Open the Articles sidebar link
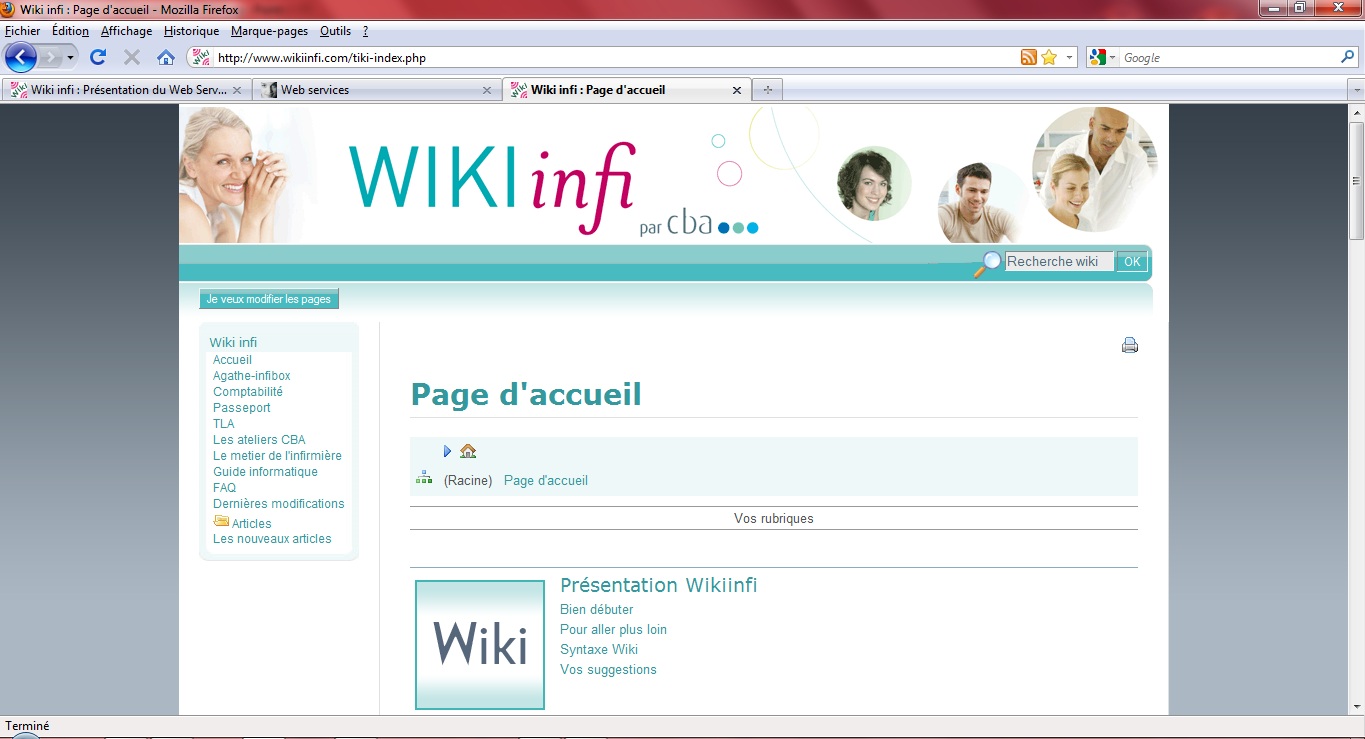Screen dimensions: 1365x739 click(252, 524)
